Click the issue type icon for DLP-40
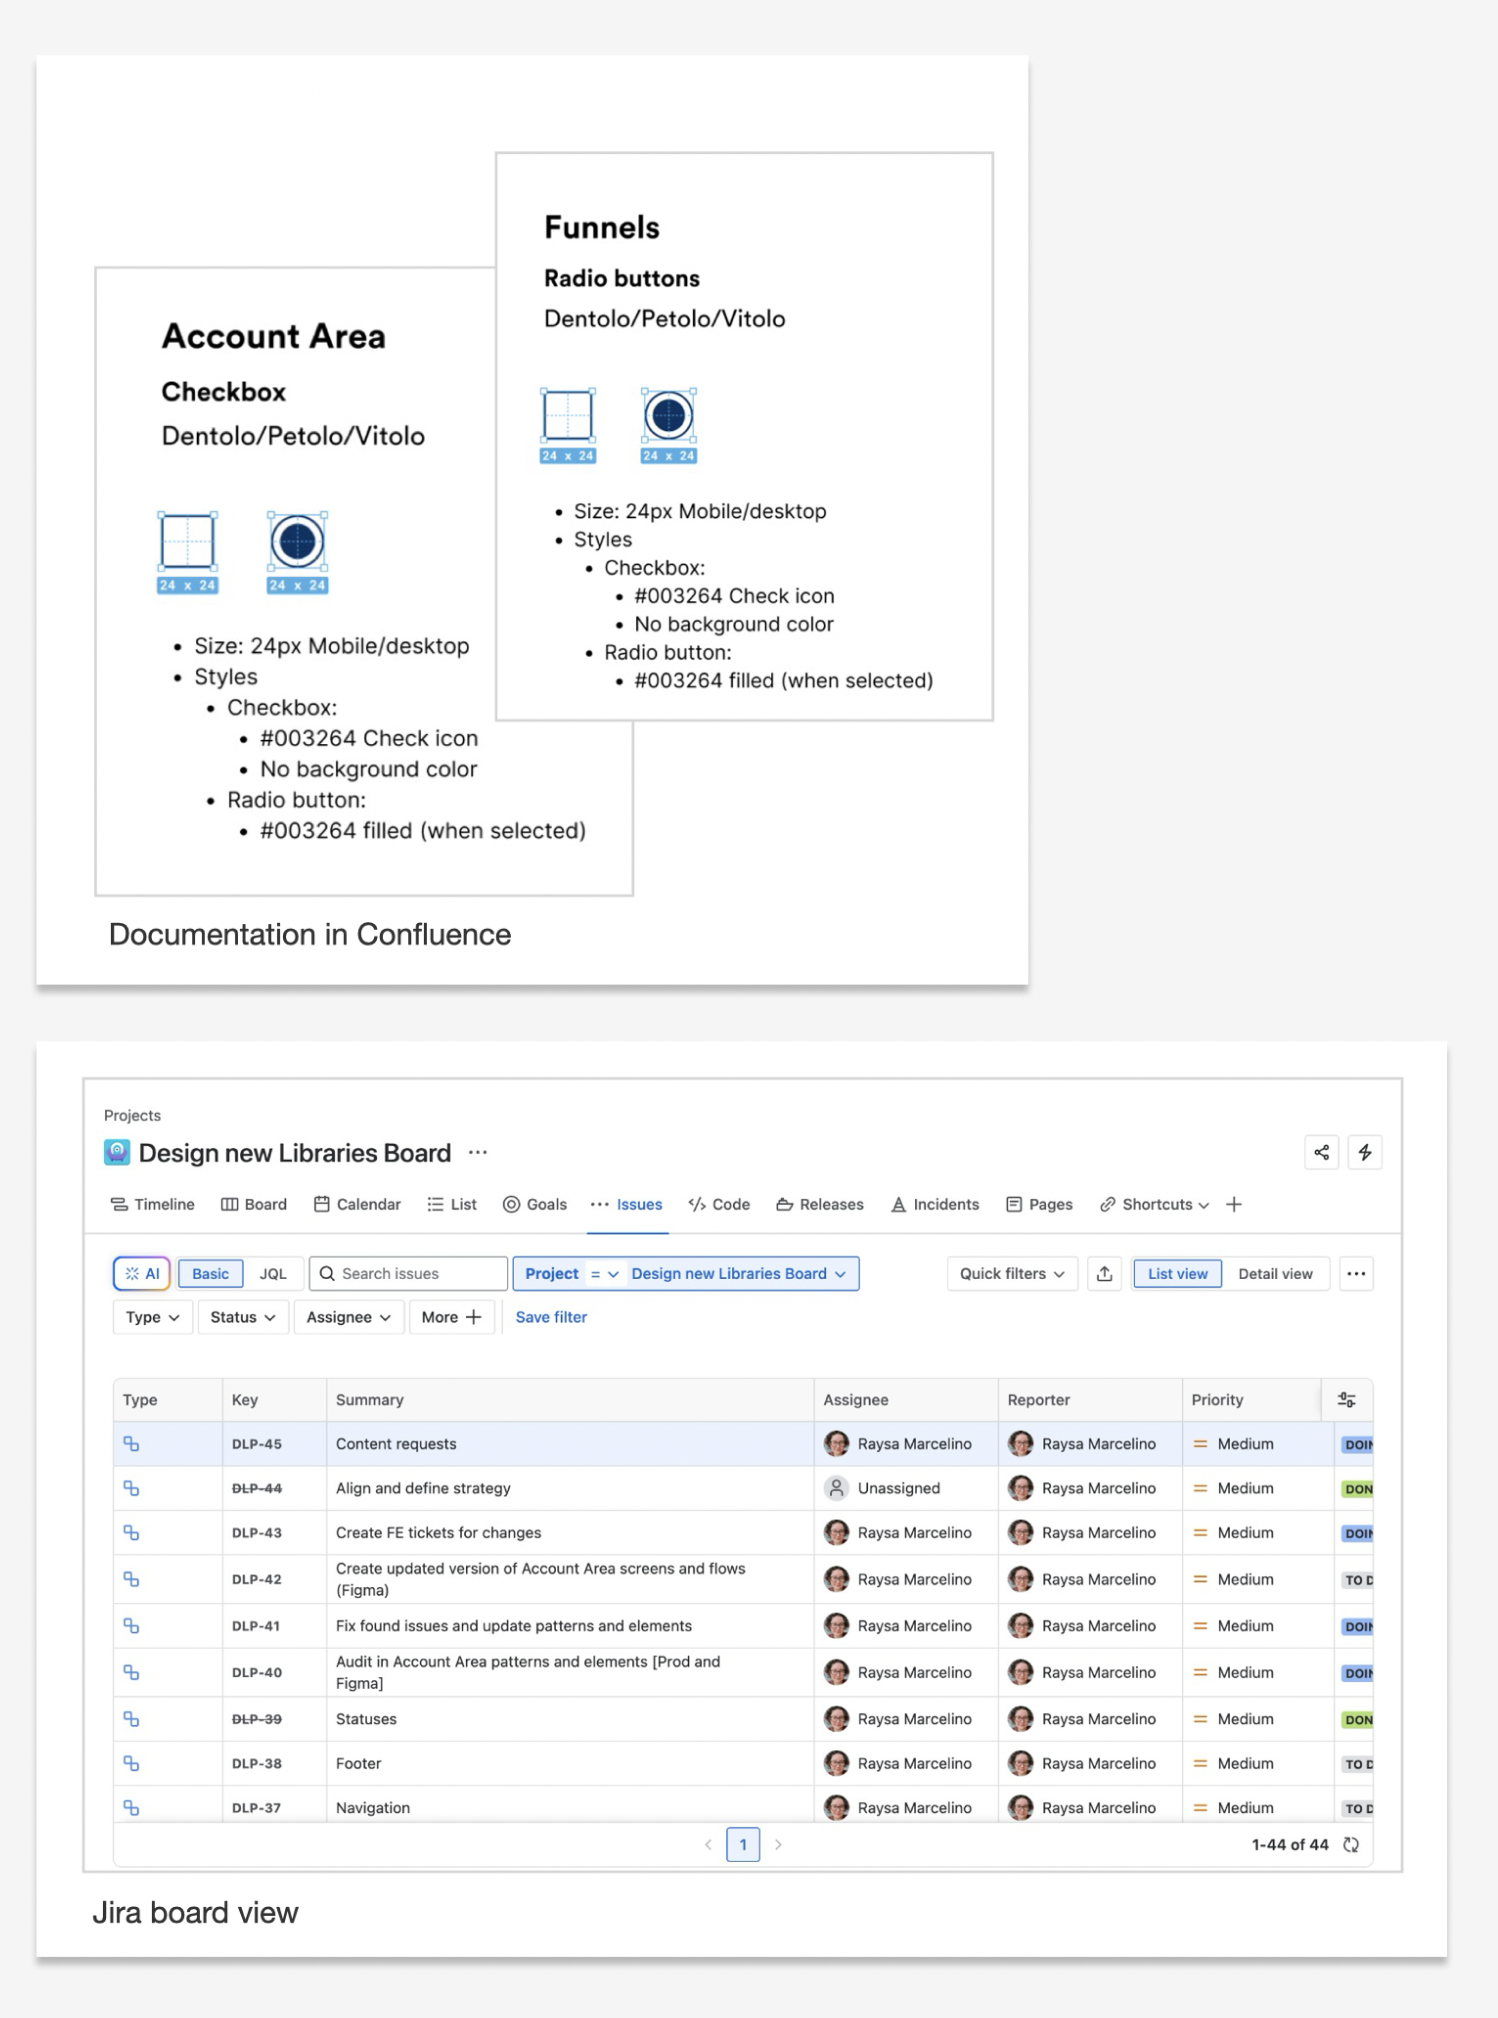Screen dimensions: 1498x2018 (131, 1672)
